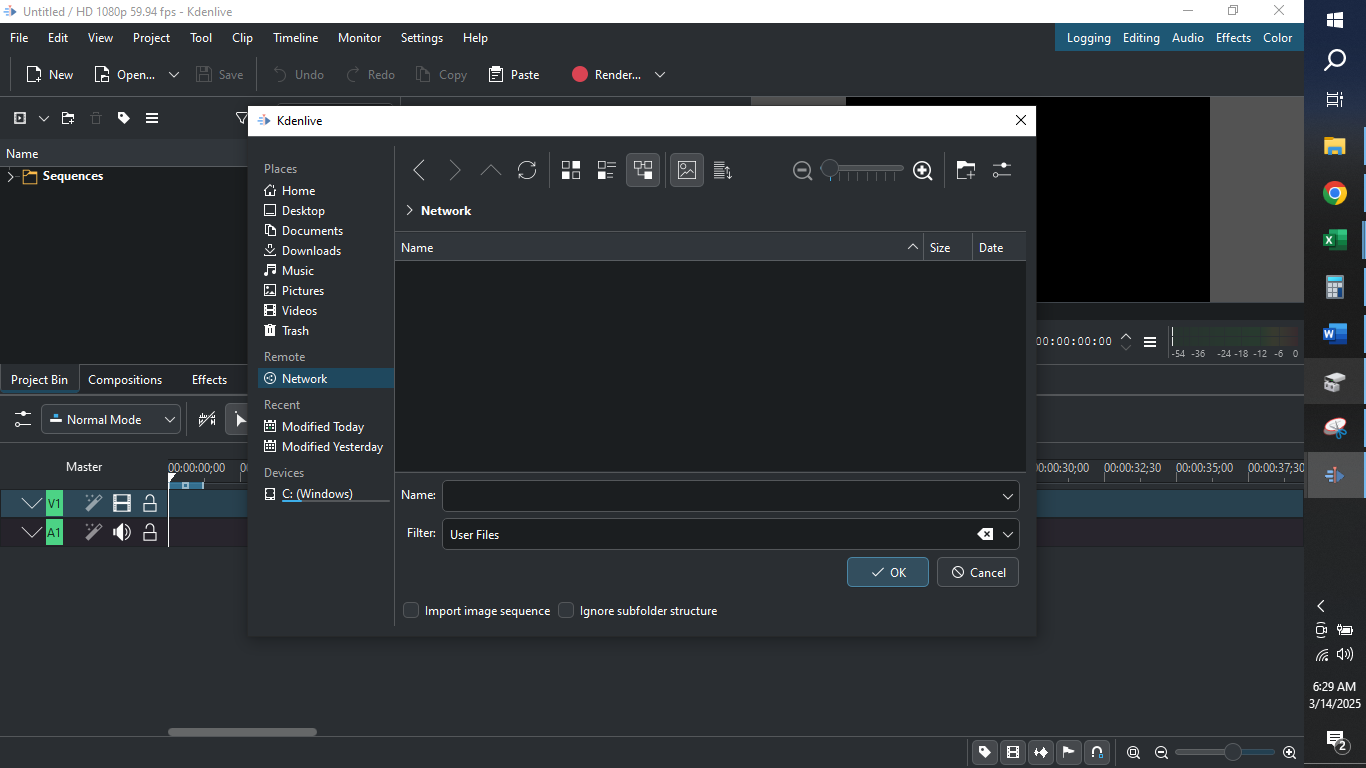Viewport: 1366px width, 768px height.
Task: Open Excel from Windows taskbar
Action: click(x=1335, y=240)
